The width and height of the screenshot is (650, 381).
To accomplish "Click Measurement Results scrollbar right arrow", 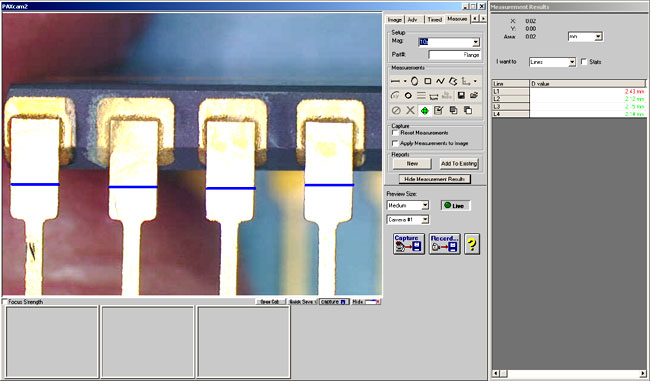I will click(643, 374).
